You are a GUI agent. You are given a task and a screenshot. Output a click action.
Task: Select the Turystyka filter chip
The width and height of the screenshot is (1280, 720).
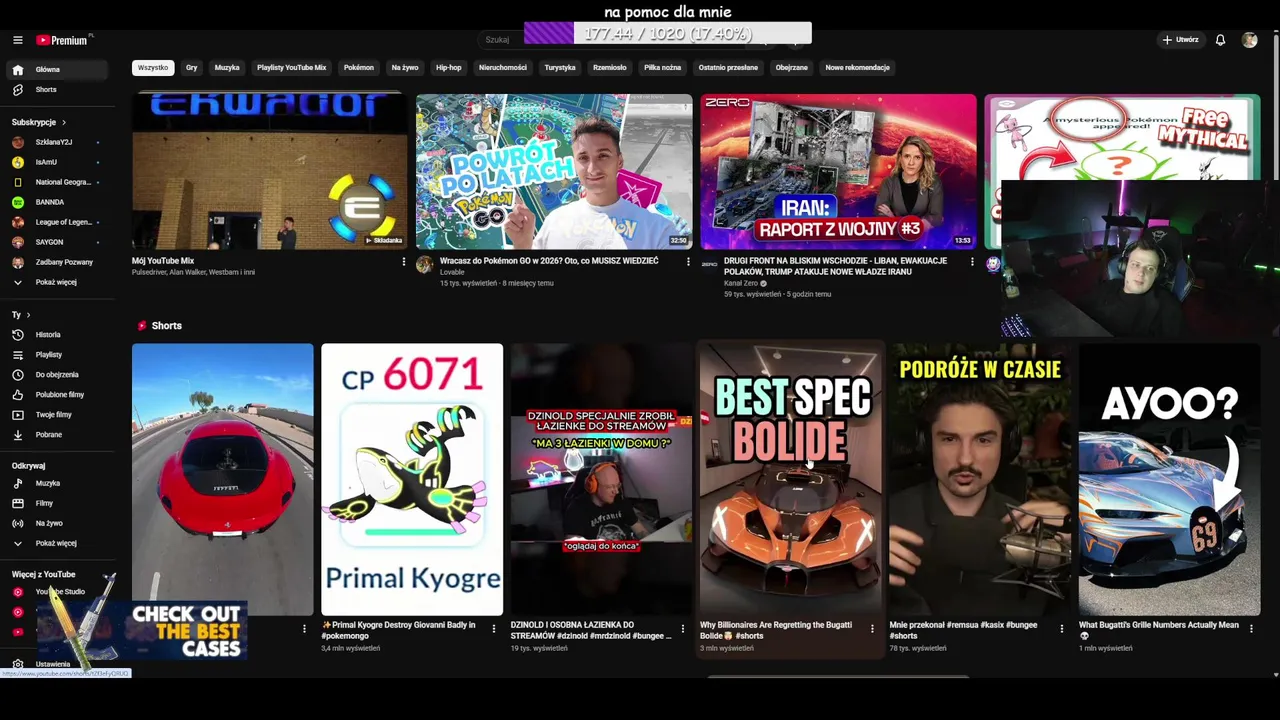(x=560, y=68)
